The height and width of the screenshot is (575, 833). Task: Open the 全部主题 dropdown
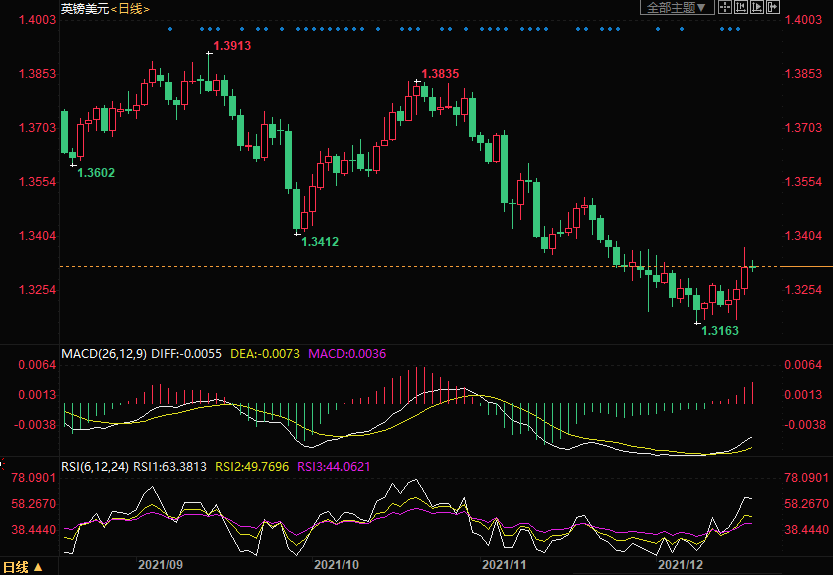[677, 7]
